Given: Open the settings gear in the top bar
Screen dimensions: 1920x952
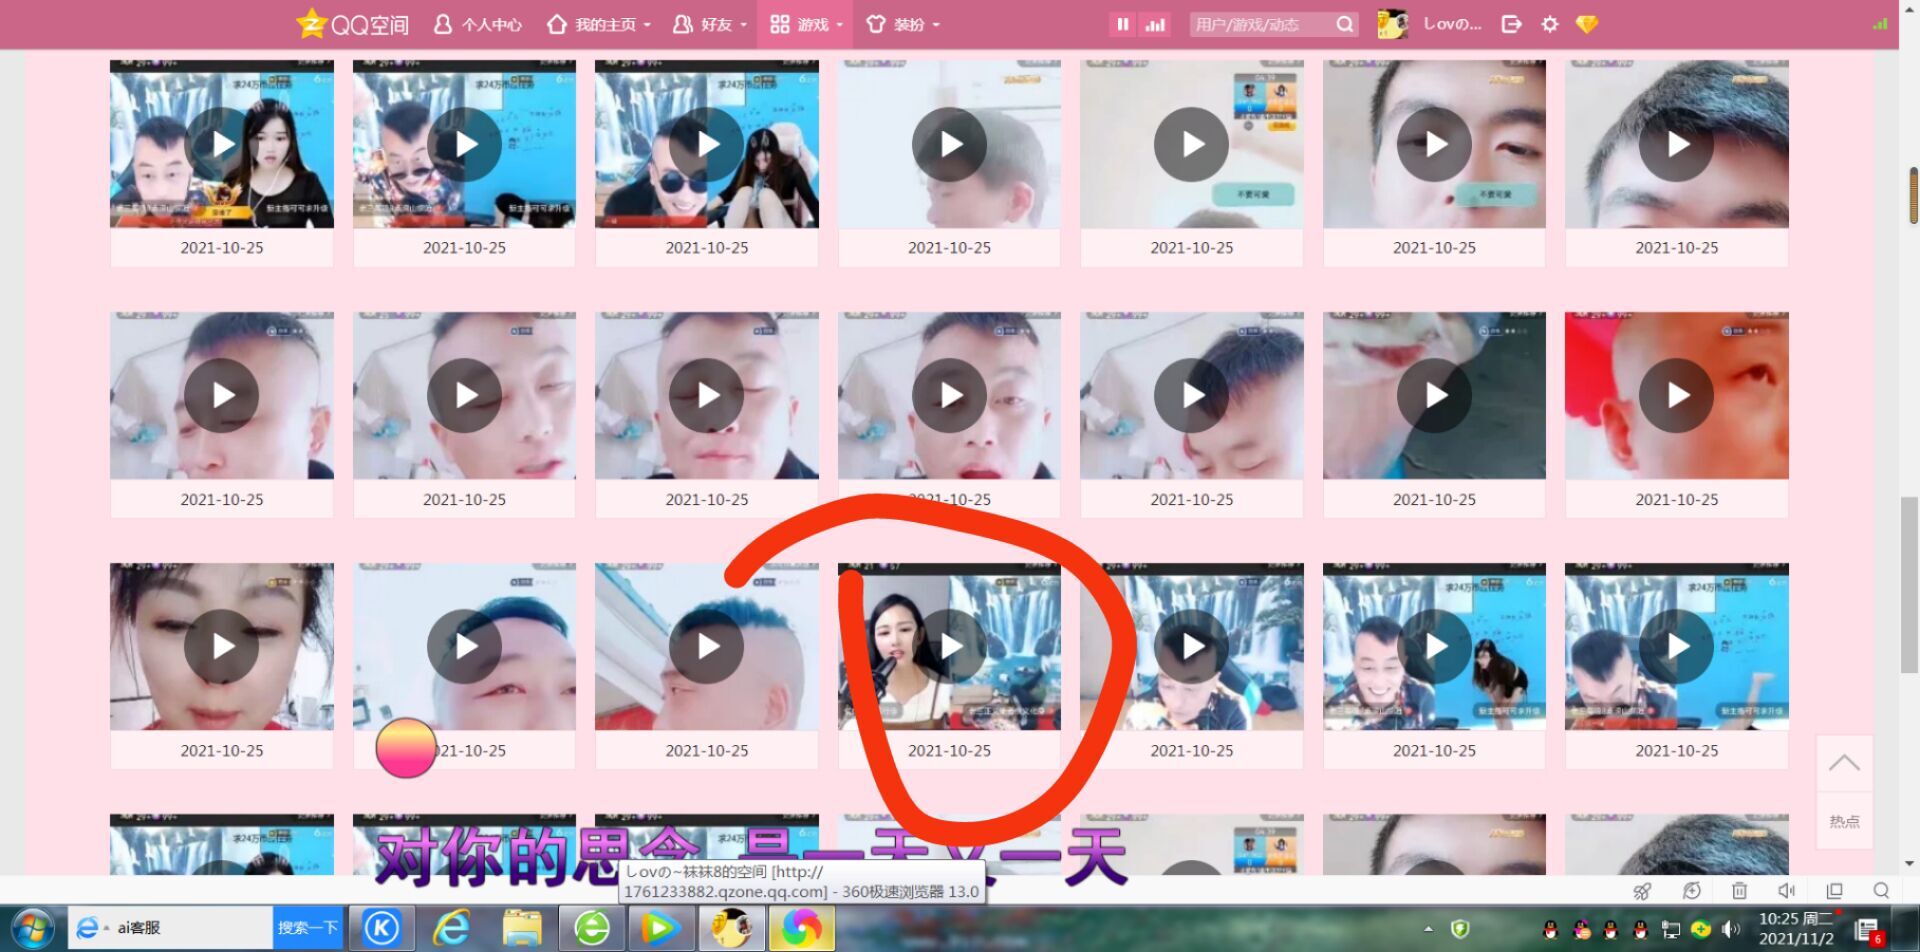Looking at the screenshot, I should point(1549,24).
